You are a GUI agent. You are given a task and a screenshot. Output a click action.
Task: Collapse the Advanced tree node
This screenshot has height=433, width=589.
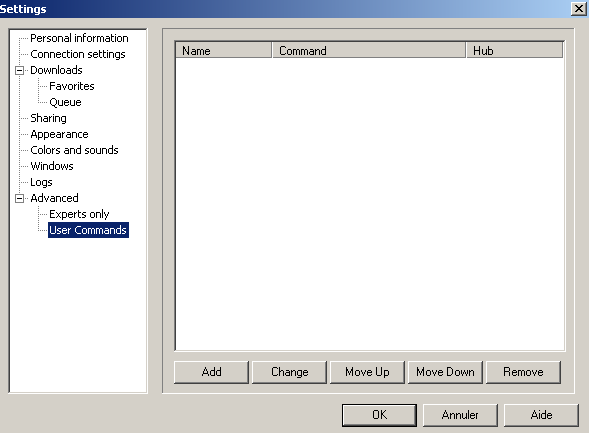tap(19, 198)
